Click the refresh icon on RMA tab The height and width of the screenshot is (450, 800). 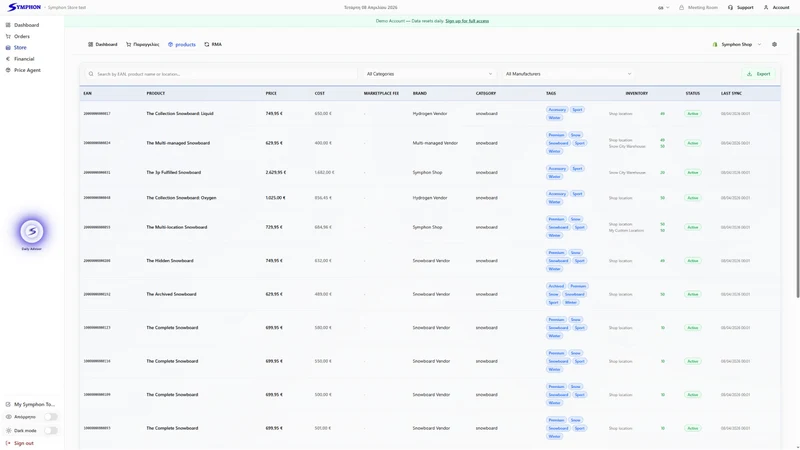(207, 44)
